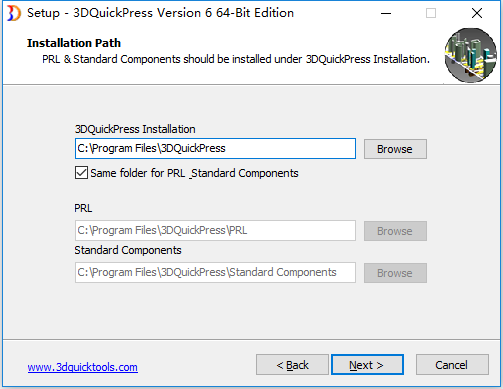The image size is (503, 389).
Task: Close the 3DQuickPress Setup window
Action: coord(477,13)
